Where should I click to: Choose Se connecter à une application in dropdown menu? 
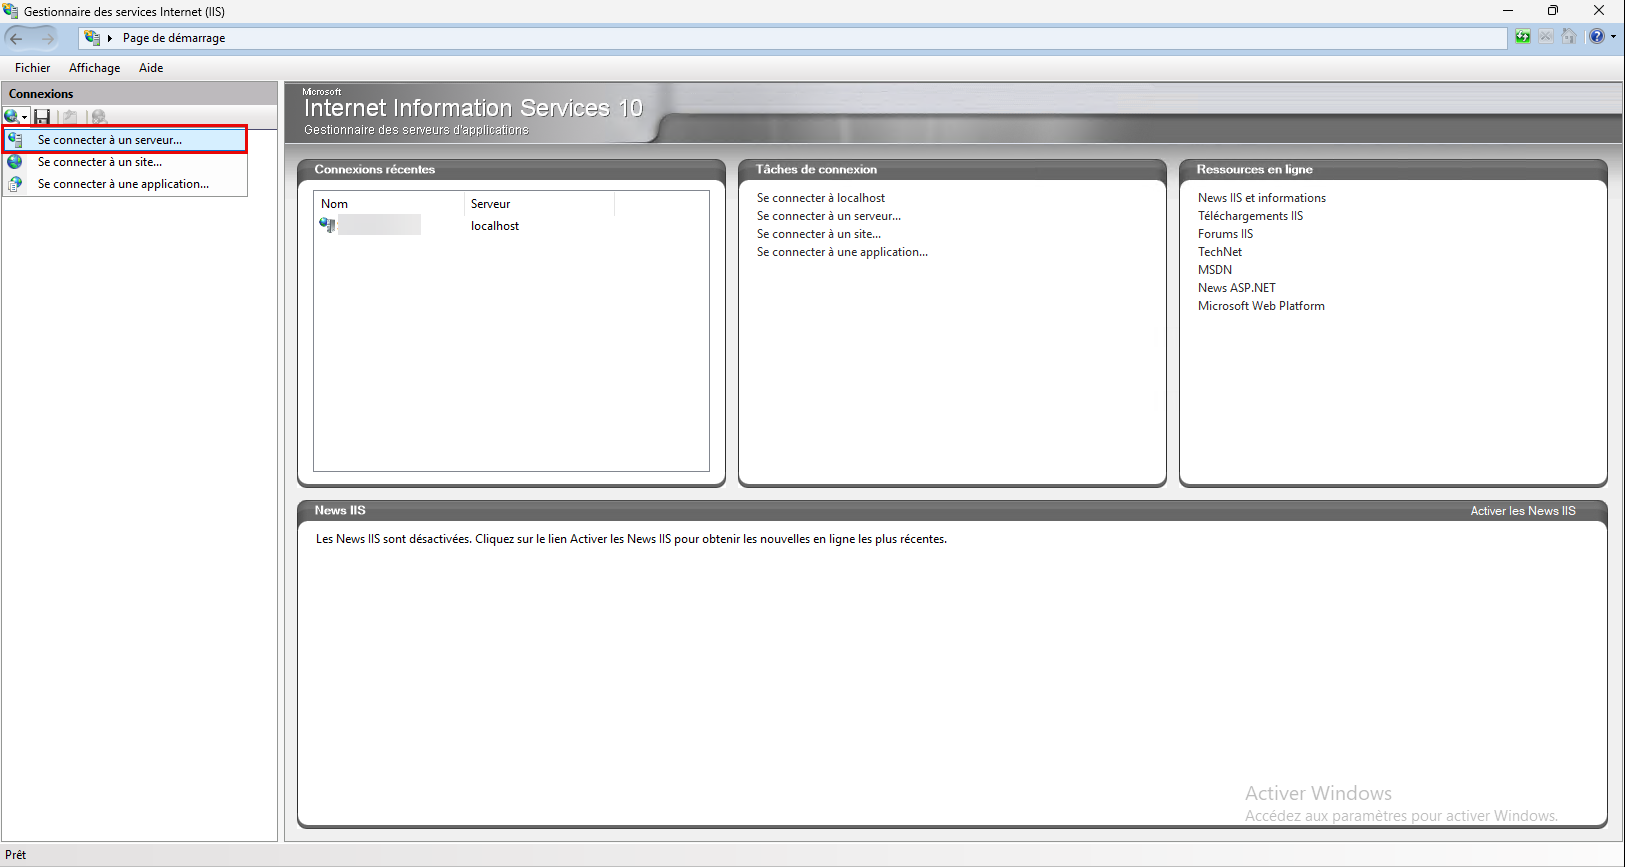(x=123, y=184)
